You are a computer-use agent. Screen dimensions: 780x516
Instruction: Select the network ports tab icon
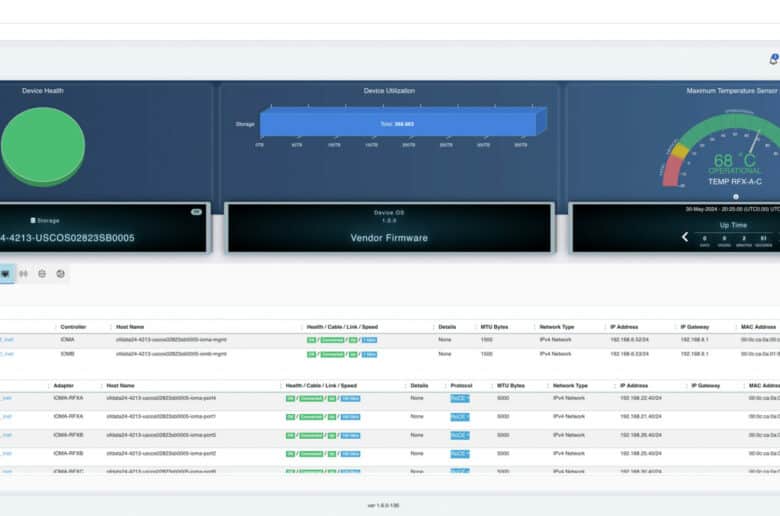tap(5, 274)
